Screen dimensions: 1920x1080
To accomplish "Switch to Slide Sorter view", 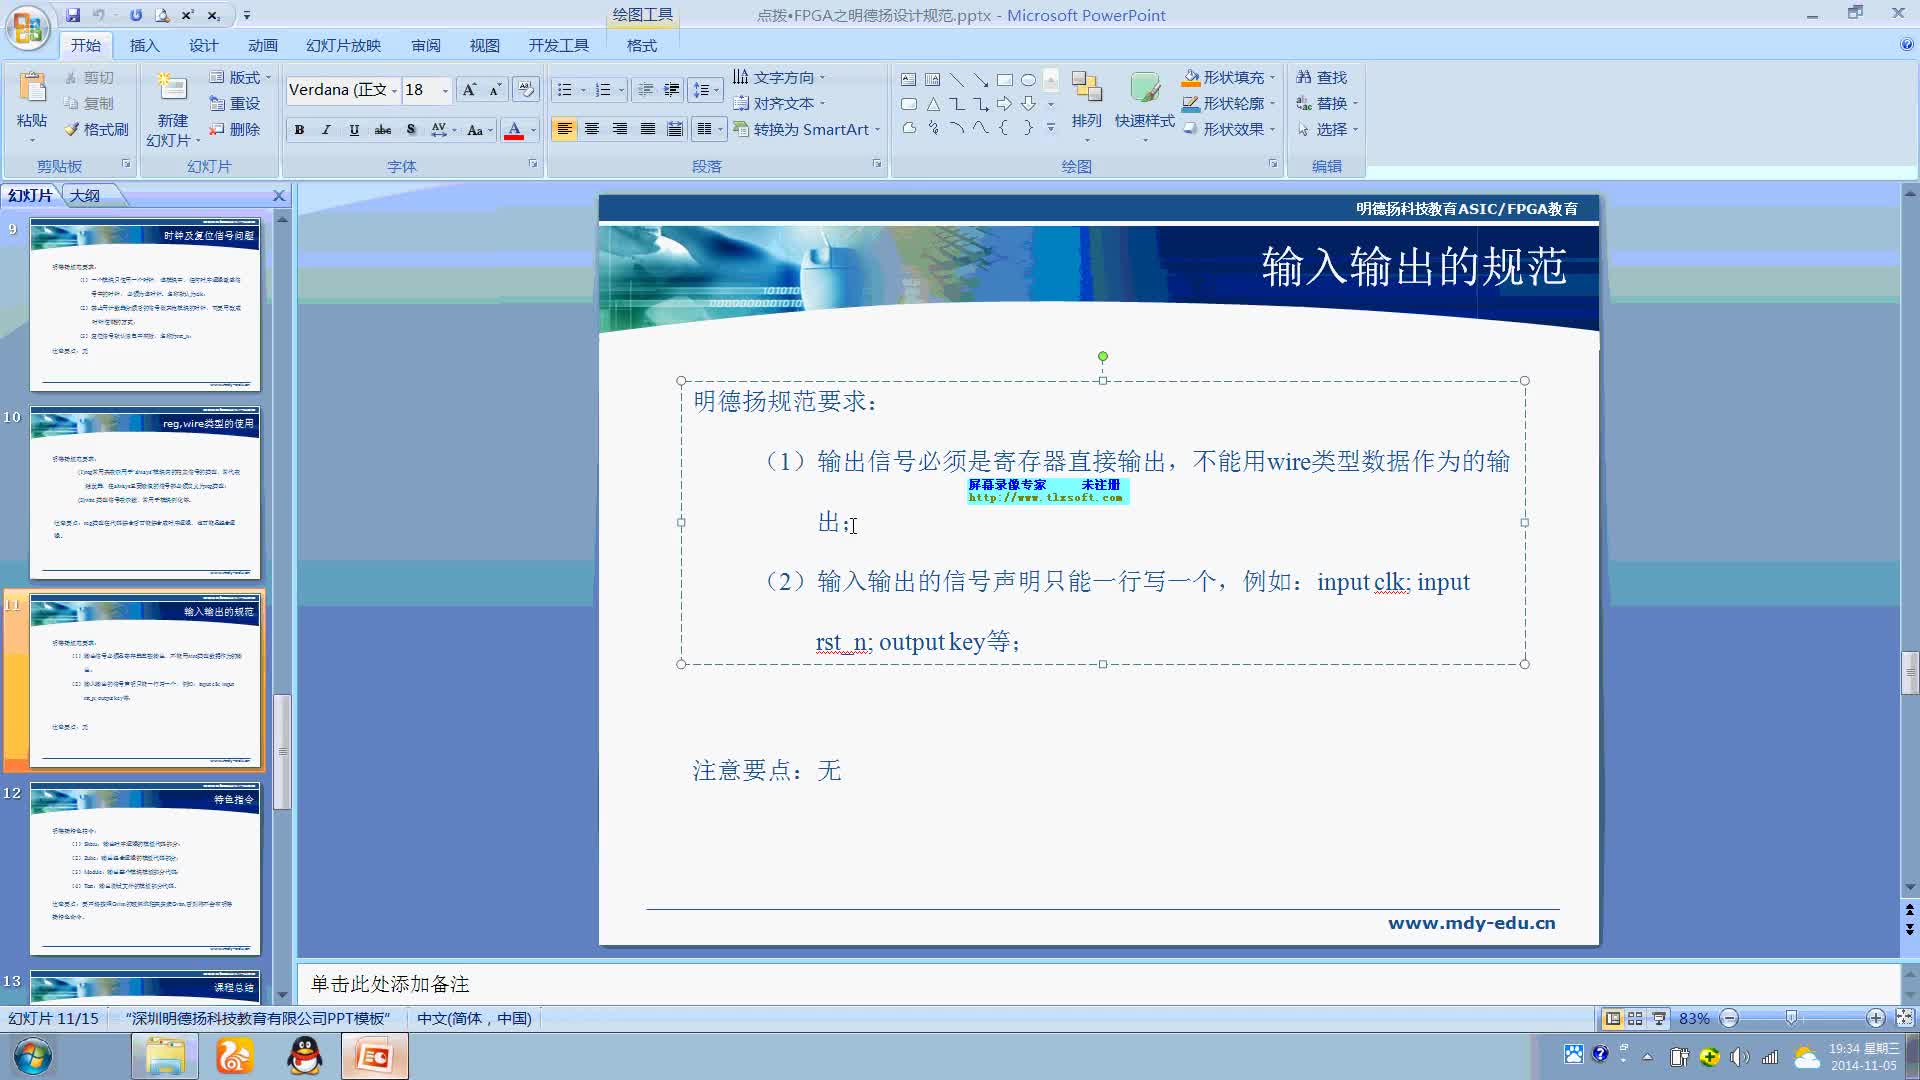I will pos(1635,1018).
